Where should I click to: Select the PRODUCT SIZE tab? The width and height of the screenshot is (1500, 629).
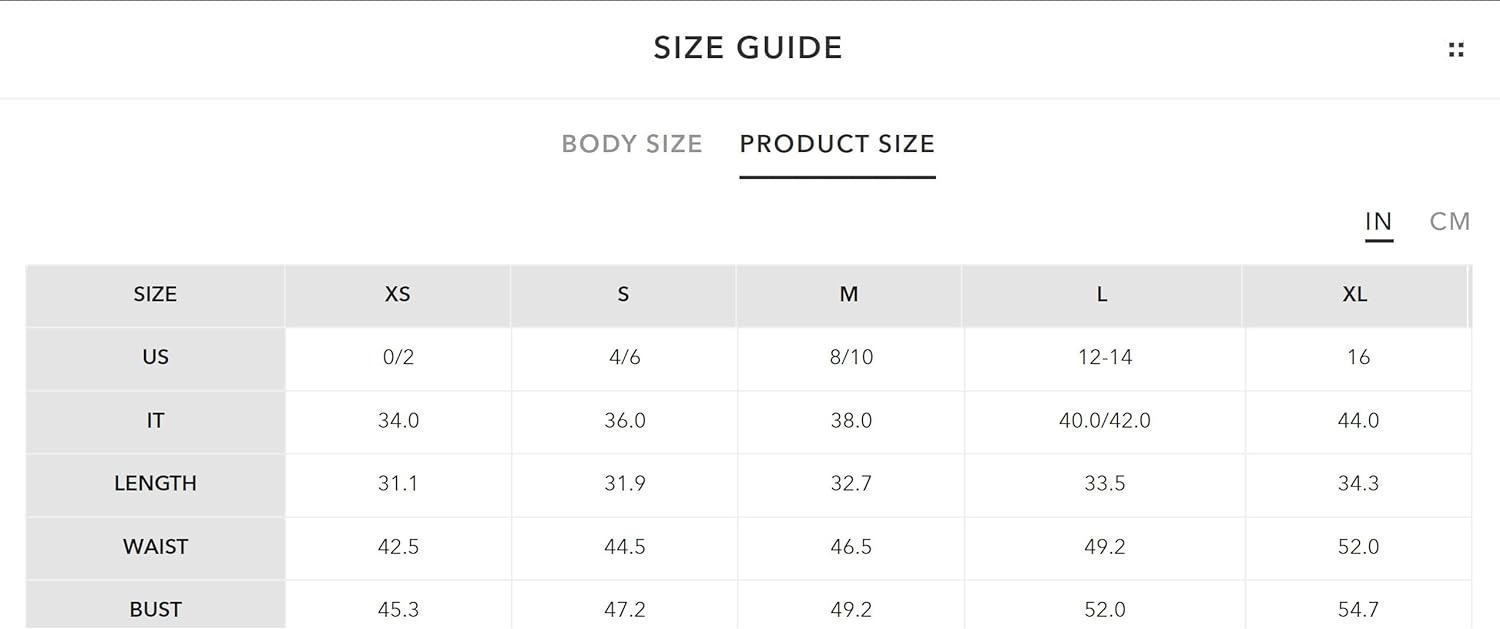[837, 144]
